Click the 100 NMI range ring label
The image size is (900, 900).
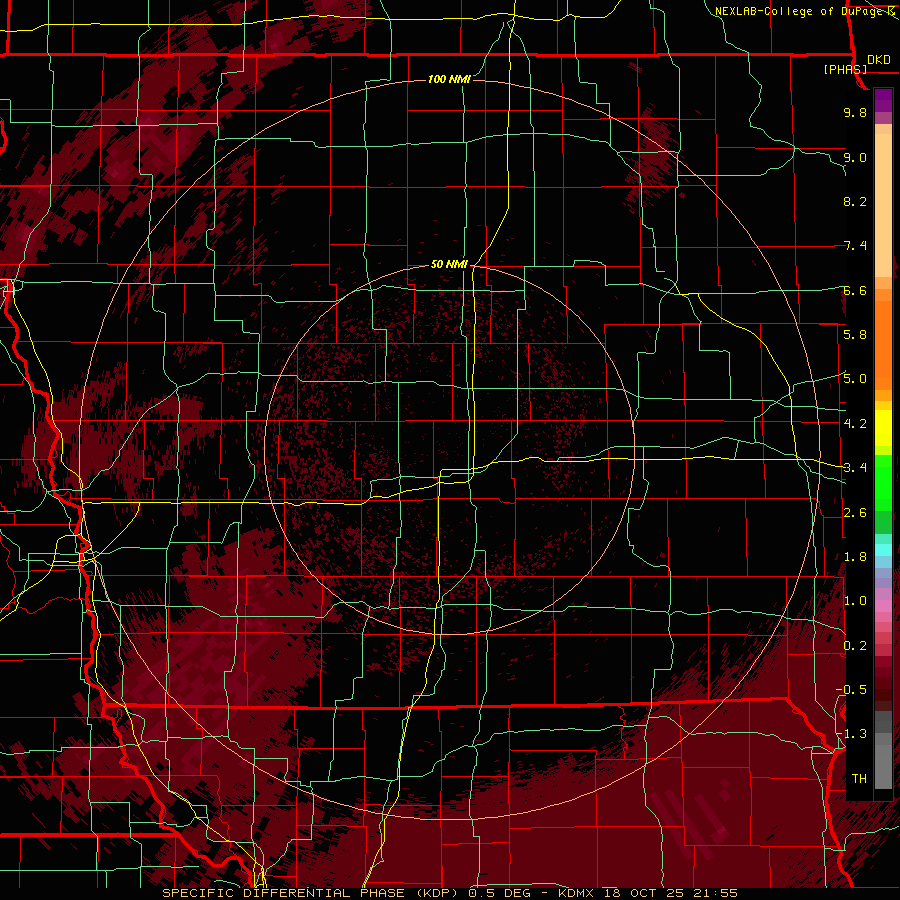[449, 79]
